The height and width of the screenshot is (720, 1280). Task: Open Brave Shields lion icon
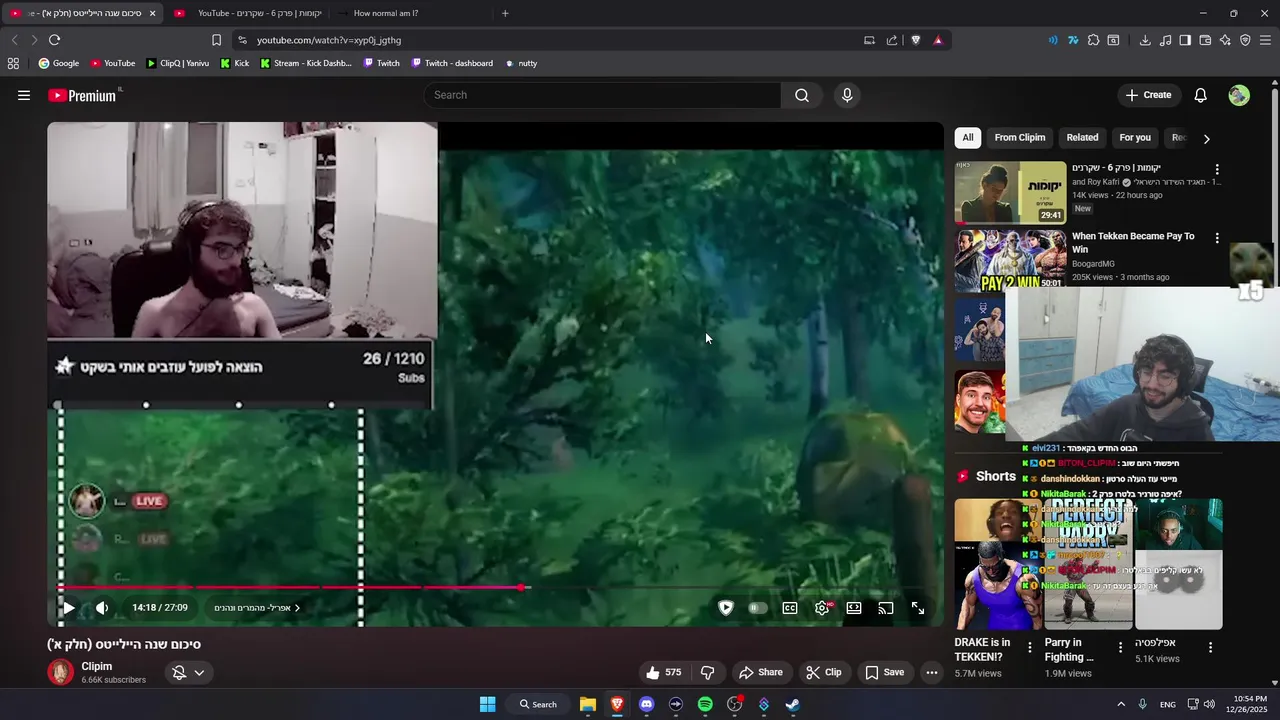coord(915,40)
